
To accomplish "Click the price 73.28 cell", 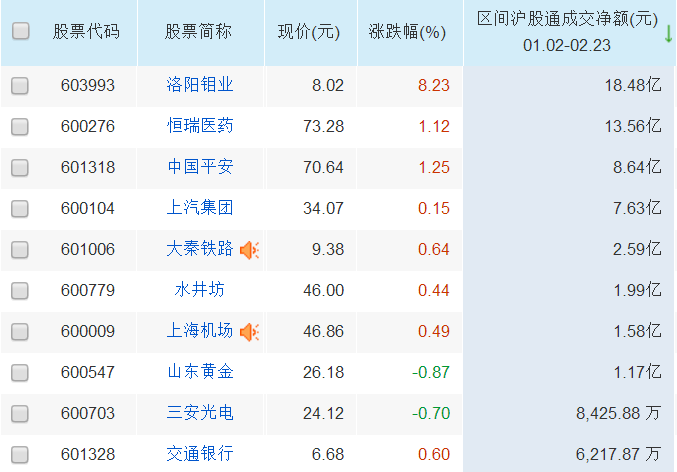I will coord(323,127).
